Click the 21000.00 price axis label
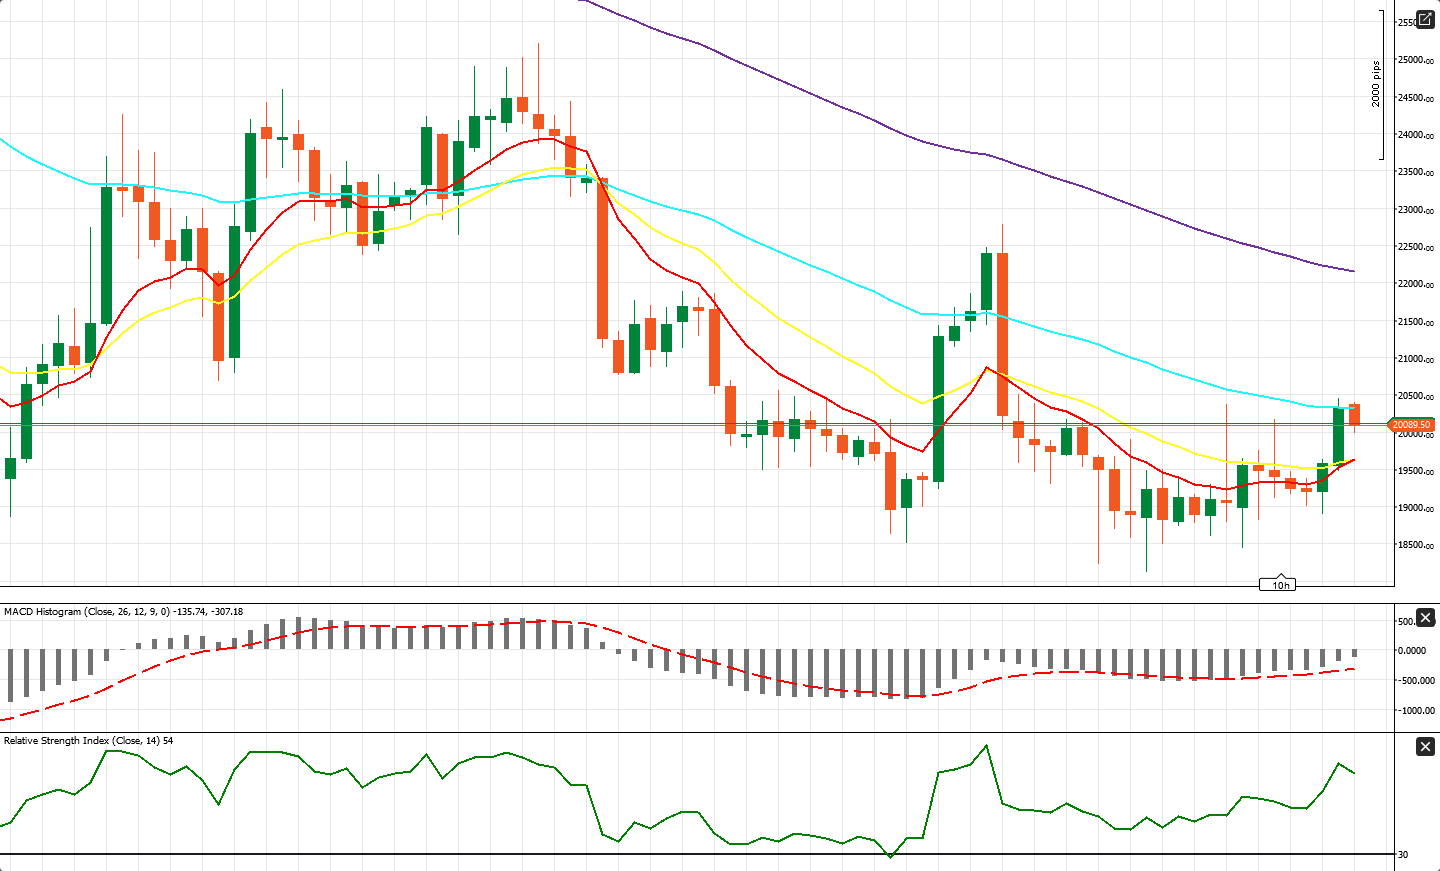 pos(1416,359)
